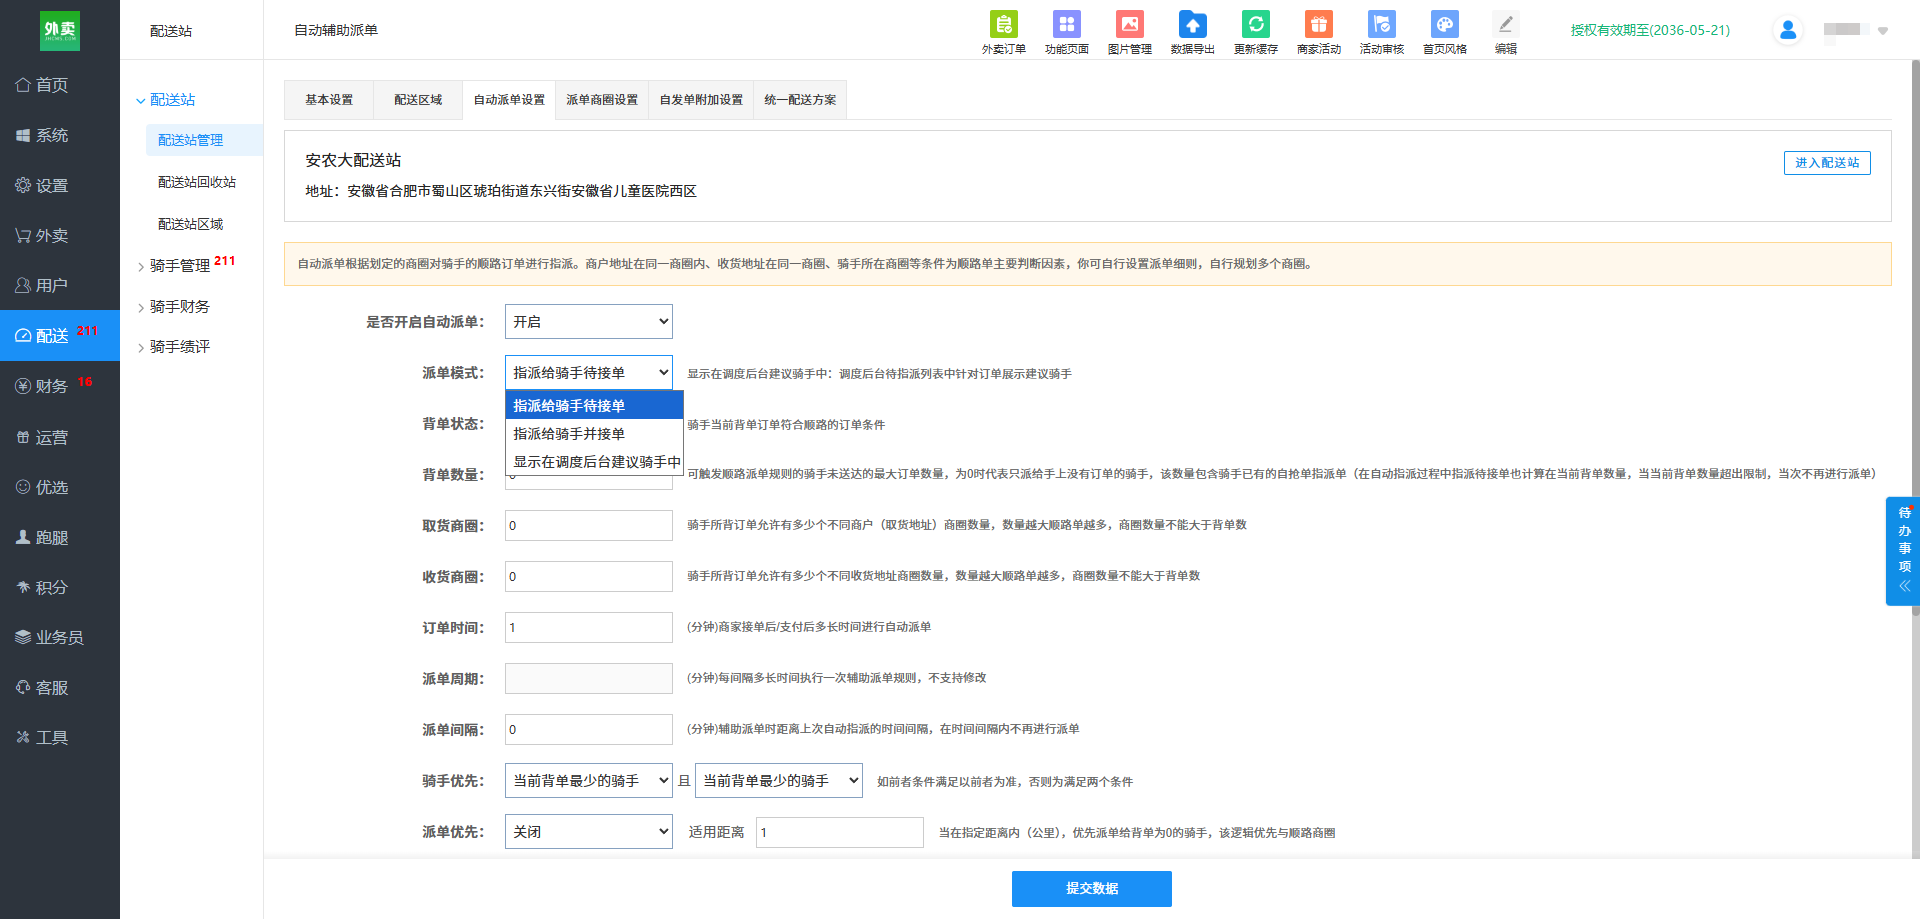This screenshot has width=1920, height=919.
Task: Open the 派单模式 dropdown
Action: [x=588, y=373]
